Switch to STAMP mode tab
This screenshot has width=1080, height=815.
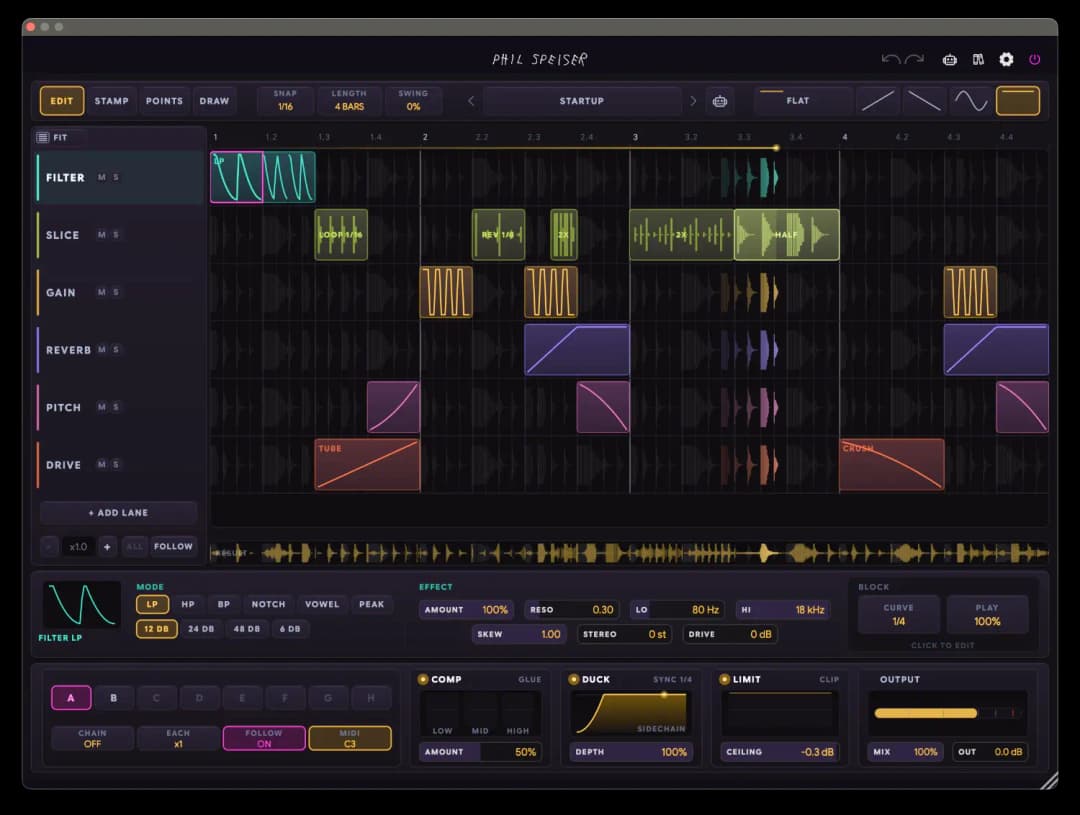pos(112,101)
